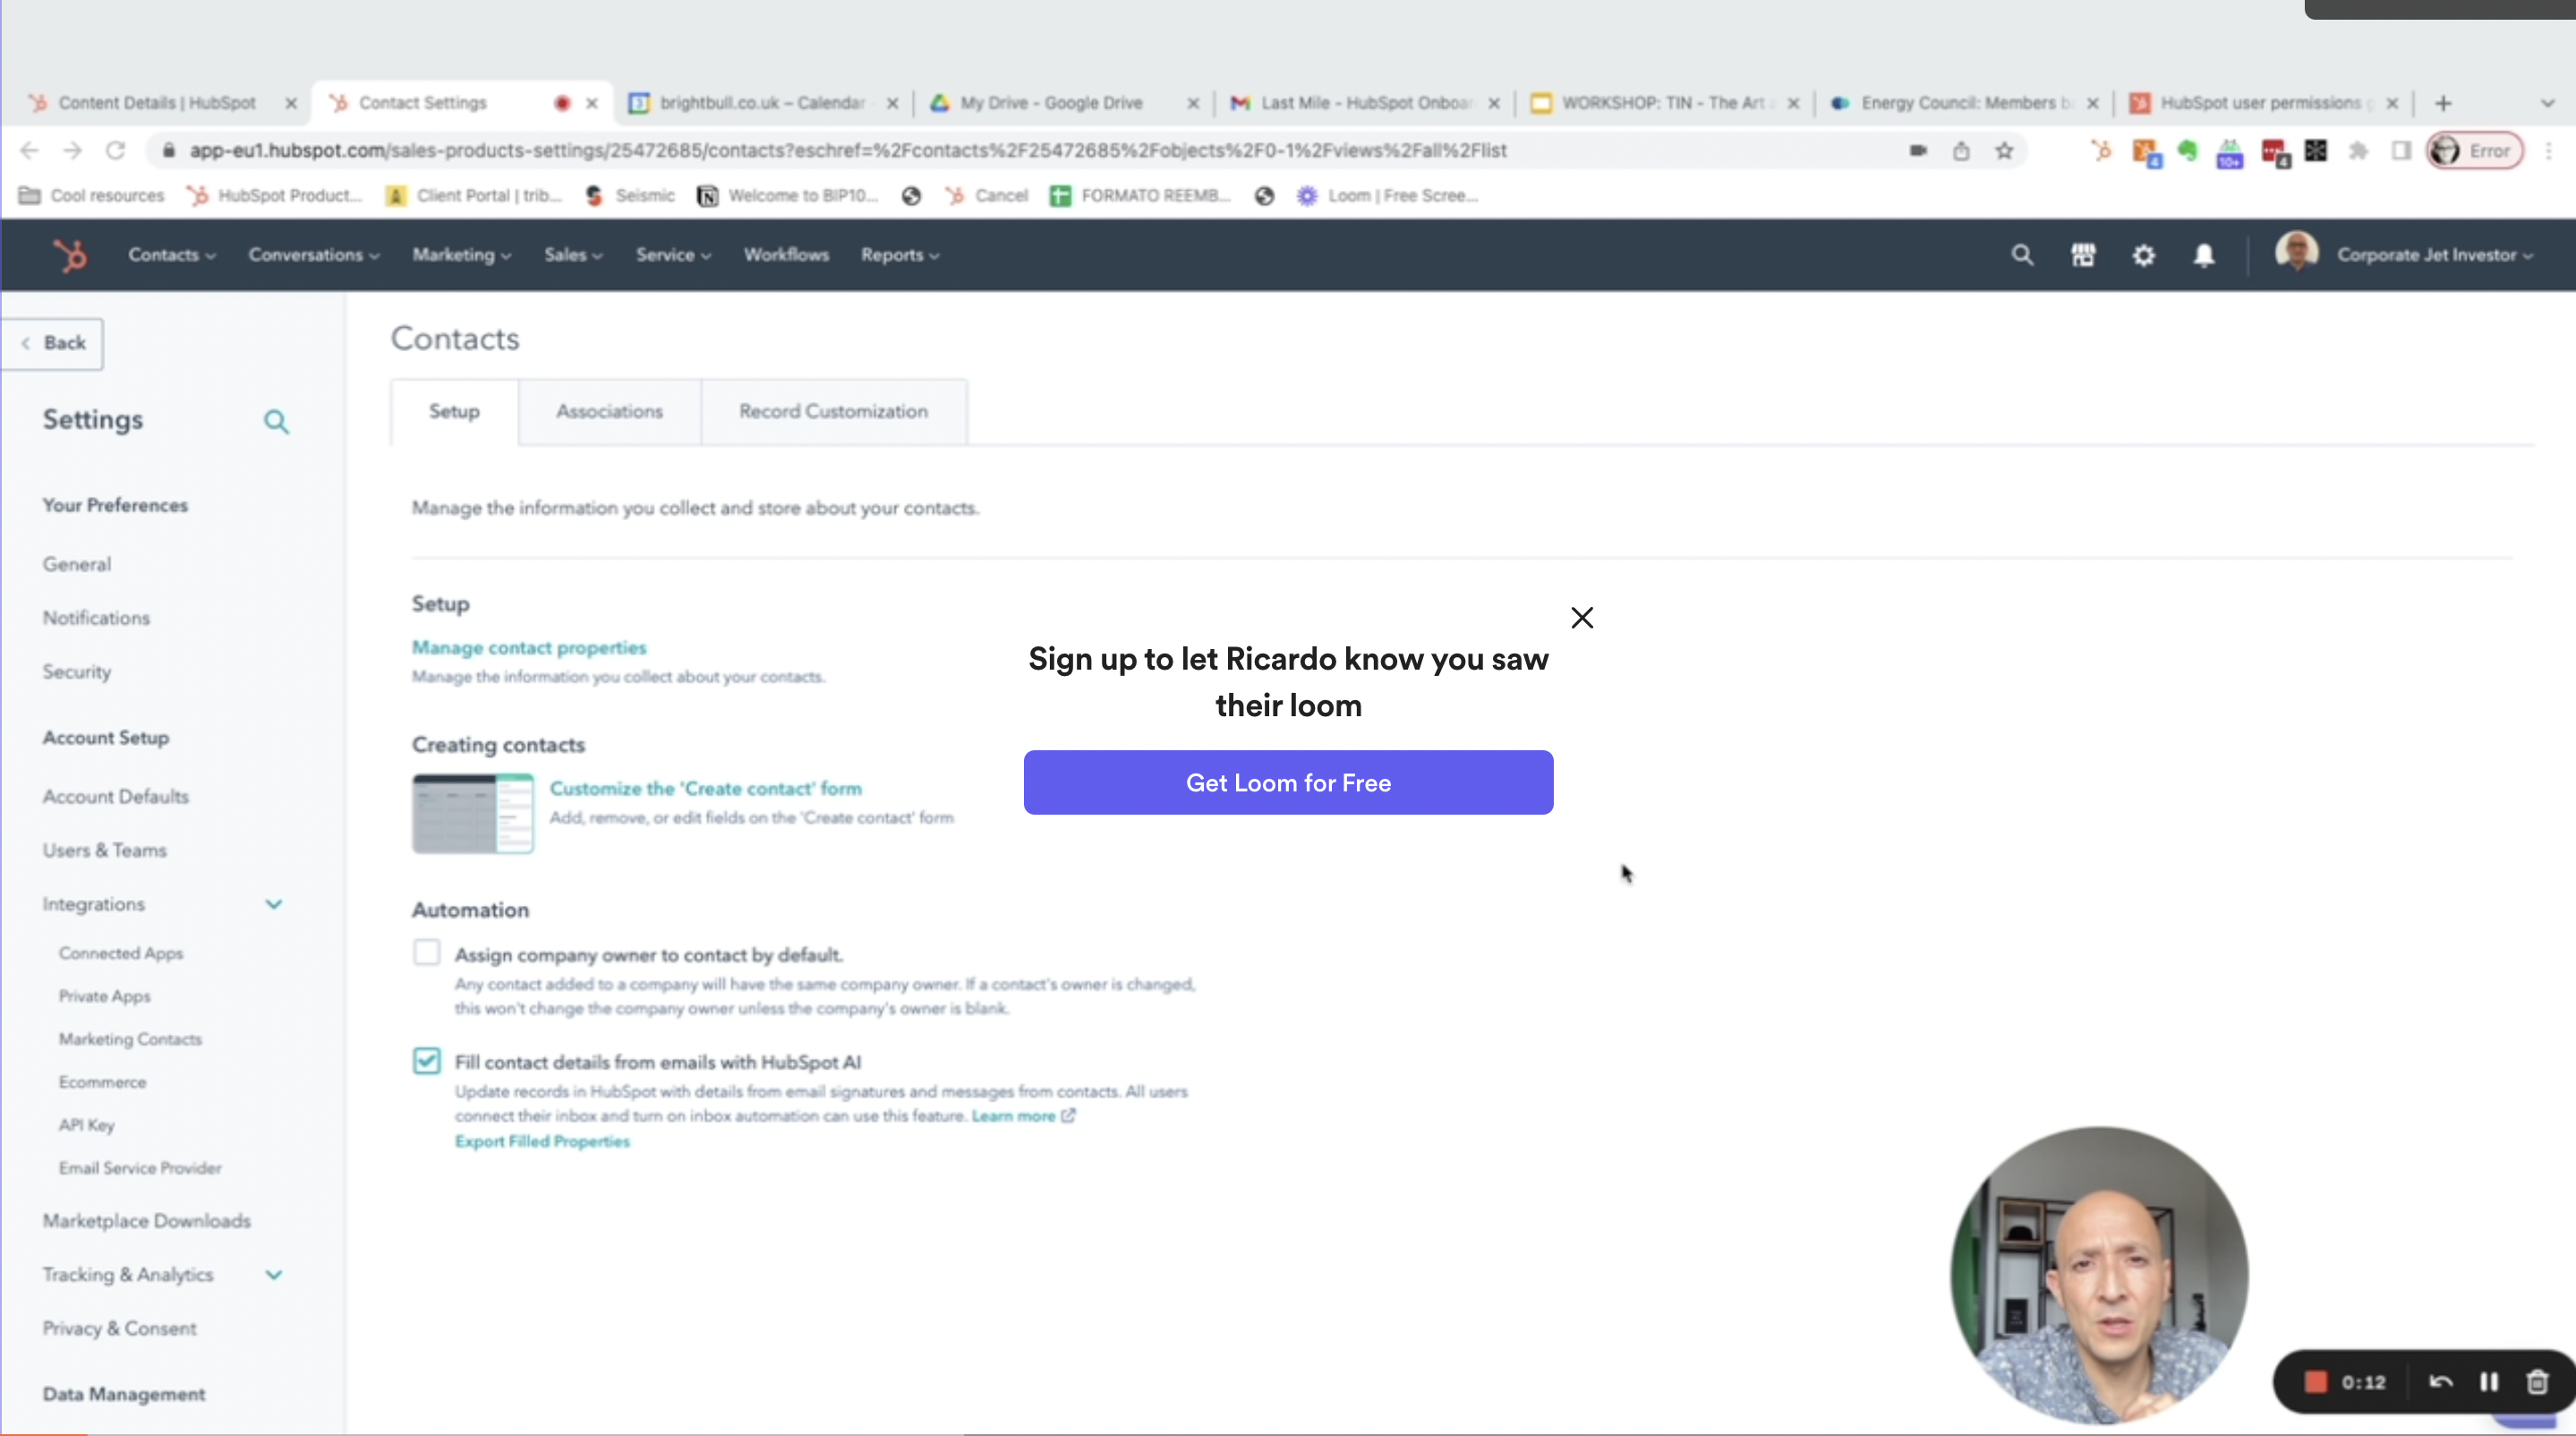Stop the Loom recording

coord(2315,1382)
